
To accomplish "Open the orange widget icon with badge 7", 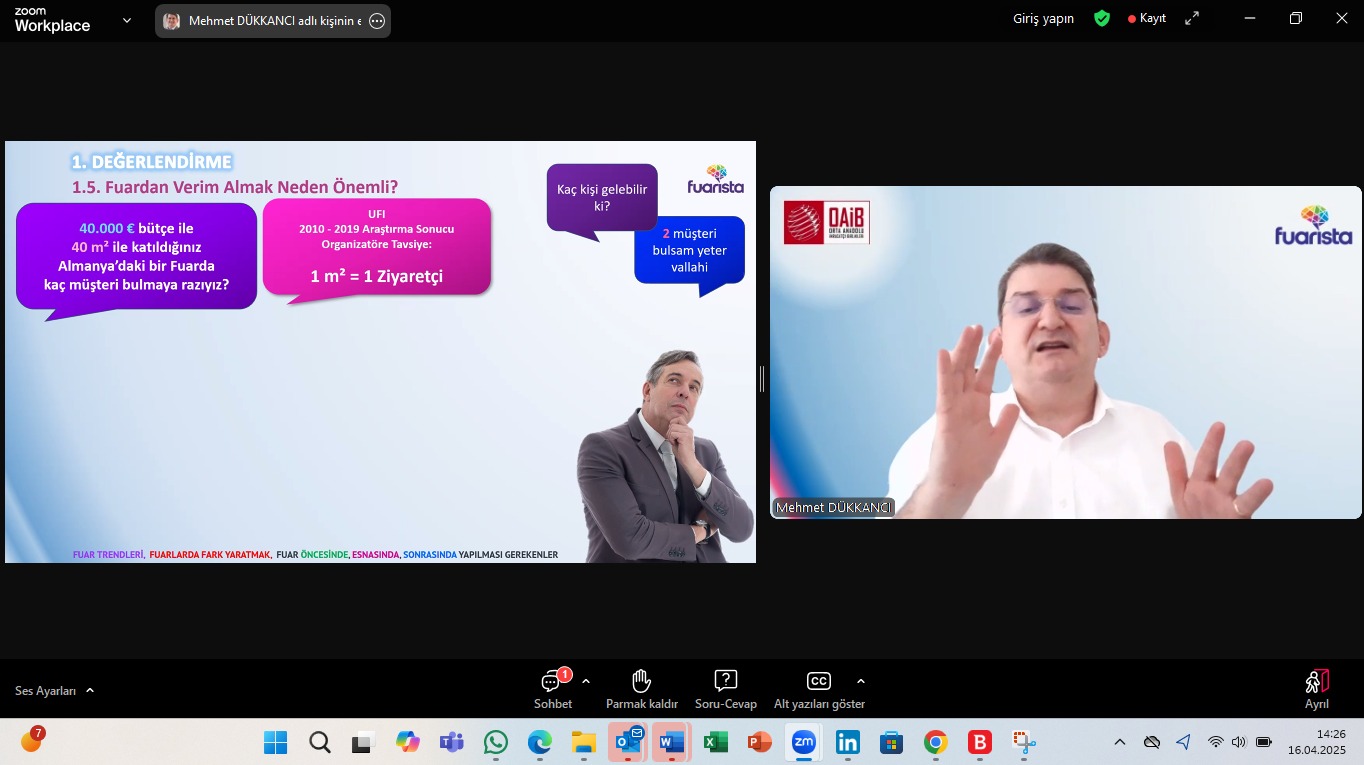I will coord(31,741).
